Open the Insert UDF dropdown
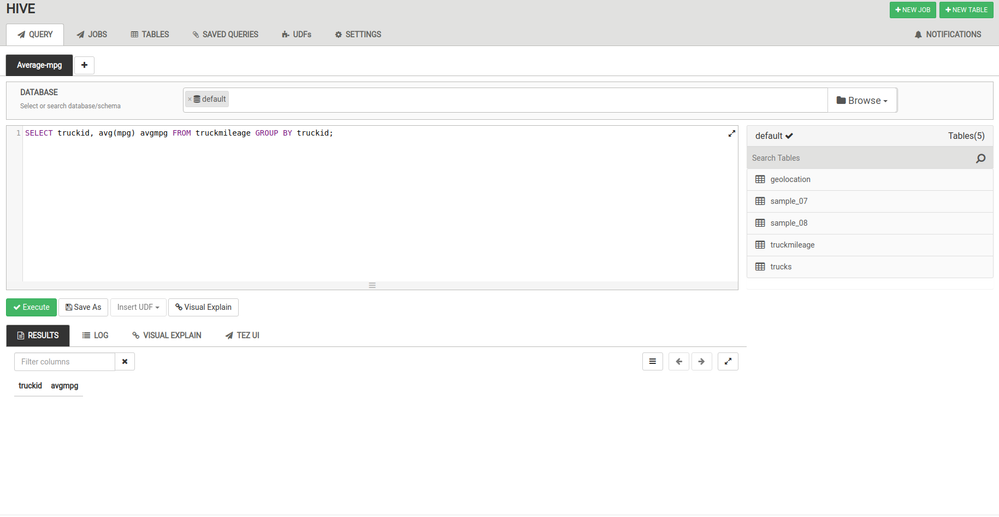This screenshot has width=999, height=517. point(138,307)
